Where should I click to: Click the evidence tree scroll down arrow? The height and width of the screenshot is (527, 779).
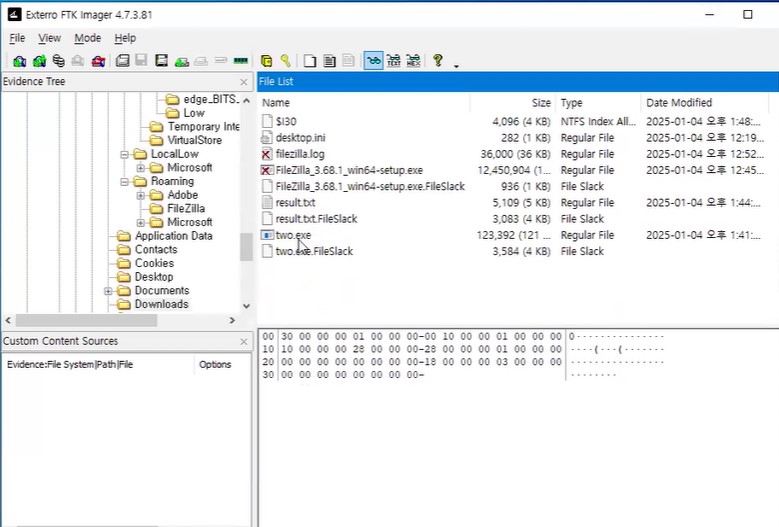(x=246, y=306)
